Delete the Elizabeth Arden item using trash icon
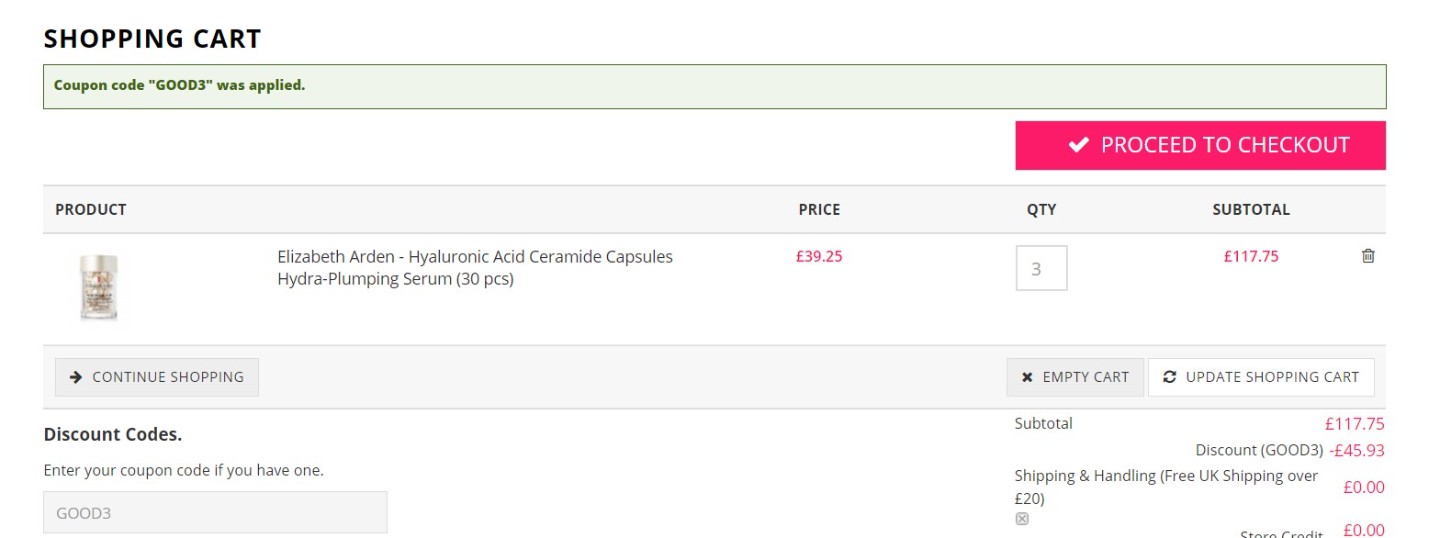The image size is (1440, 538). pyautogui.click(x=1368, y=256)
